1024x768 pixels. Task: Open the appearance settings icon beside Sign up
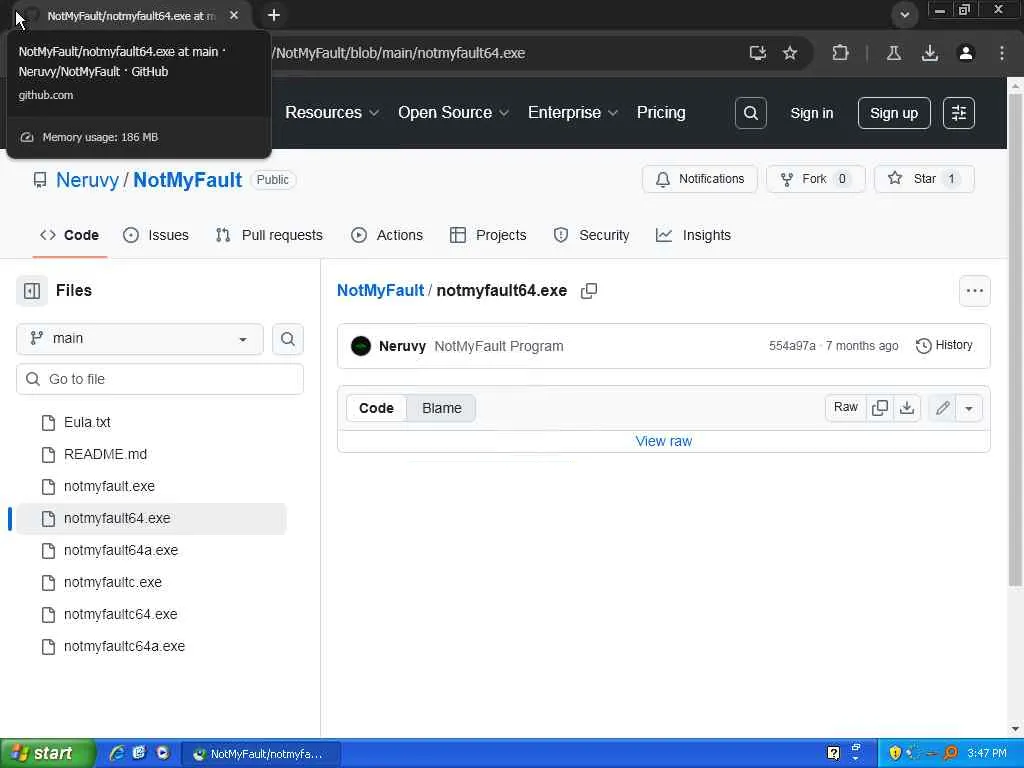(959, 113)
